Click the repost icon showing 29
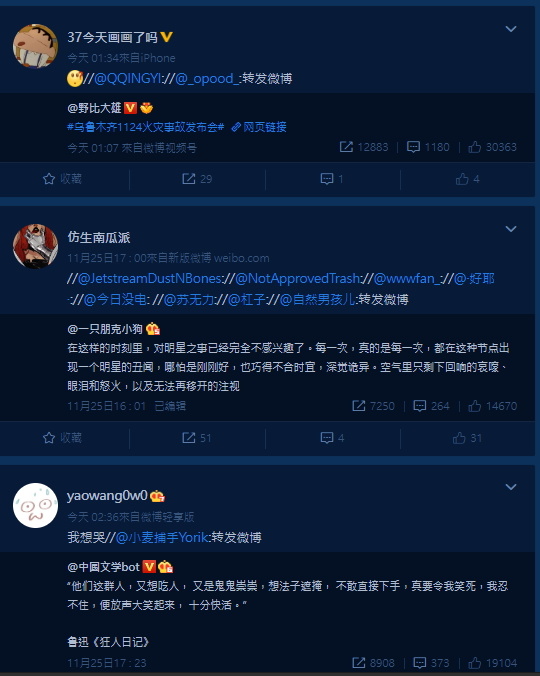 point(188,179)
